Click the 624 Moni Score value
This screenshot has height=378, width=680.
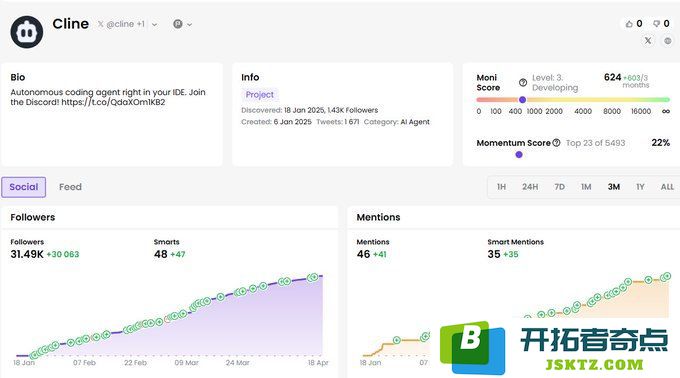tap(612, 77)
